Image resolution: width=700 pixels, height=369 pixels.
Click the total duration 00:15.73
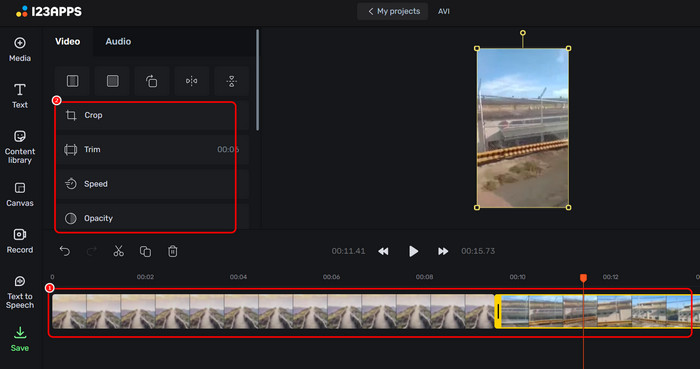478,251
